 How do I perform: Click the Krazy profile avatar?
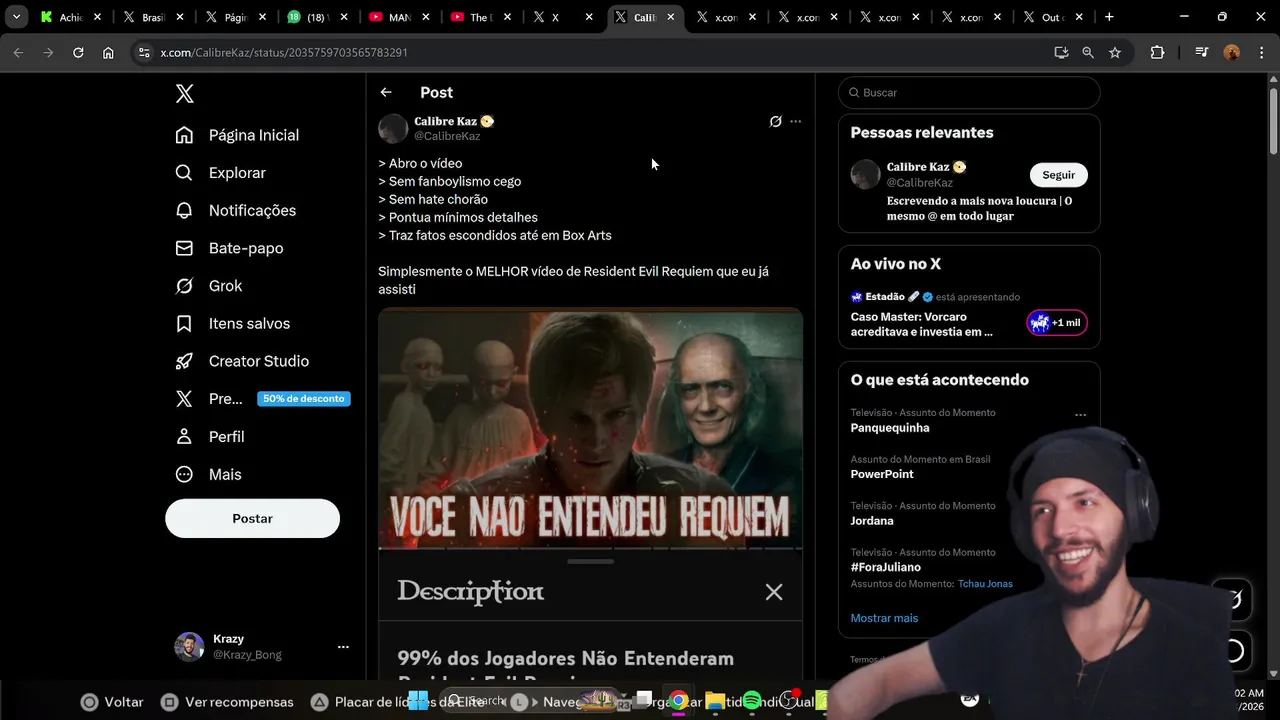[189, 647]
